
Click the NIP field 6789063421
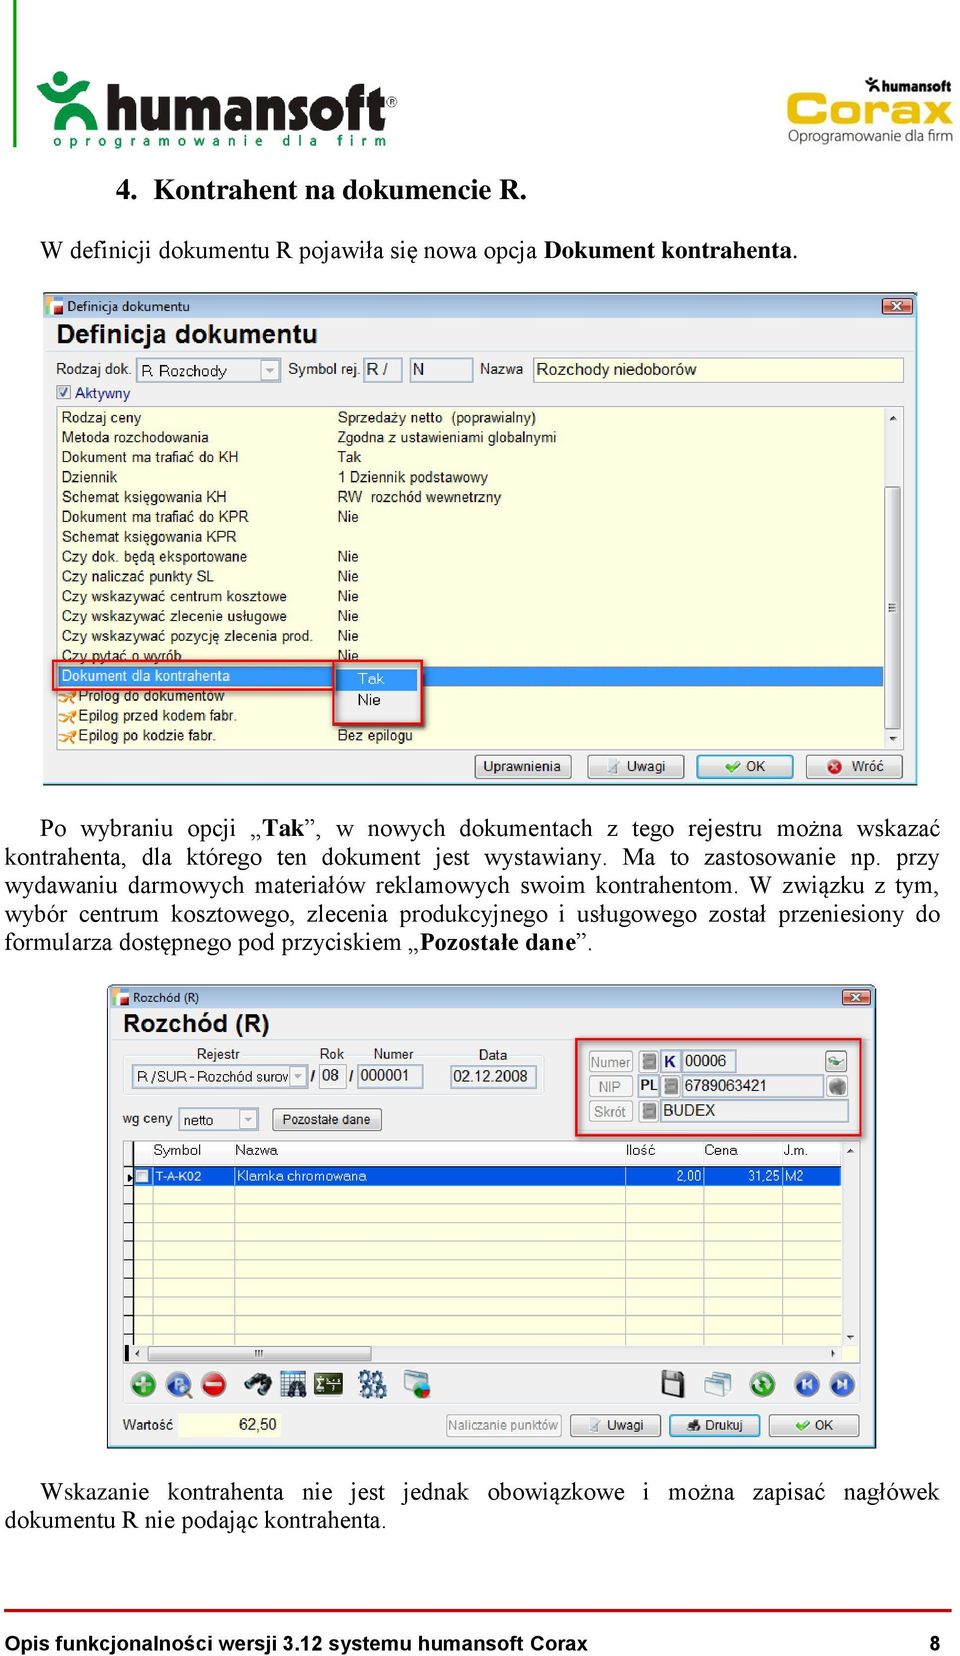[752, 1086]
